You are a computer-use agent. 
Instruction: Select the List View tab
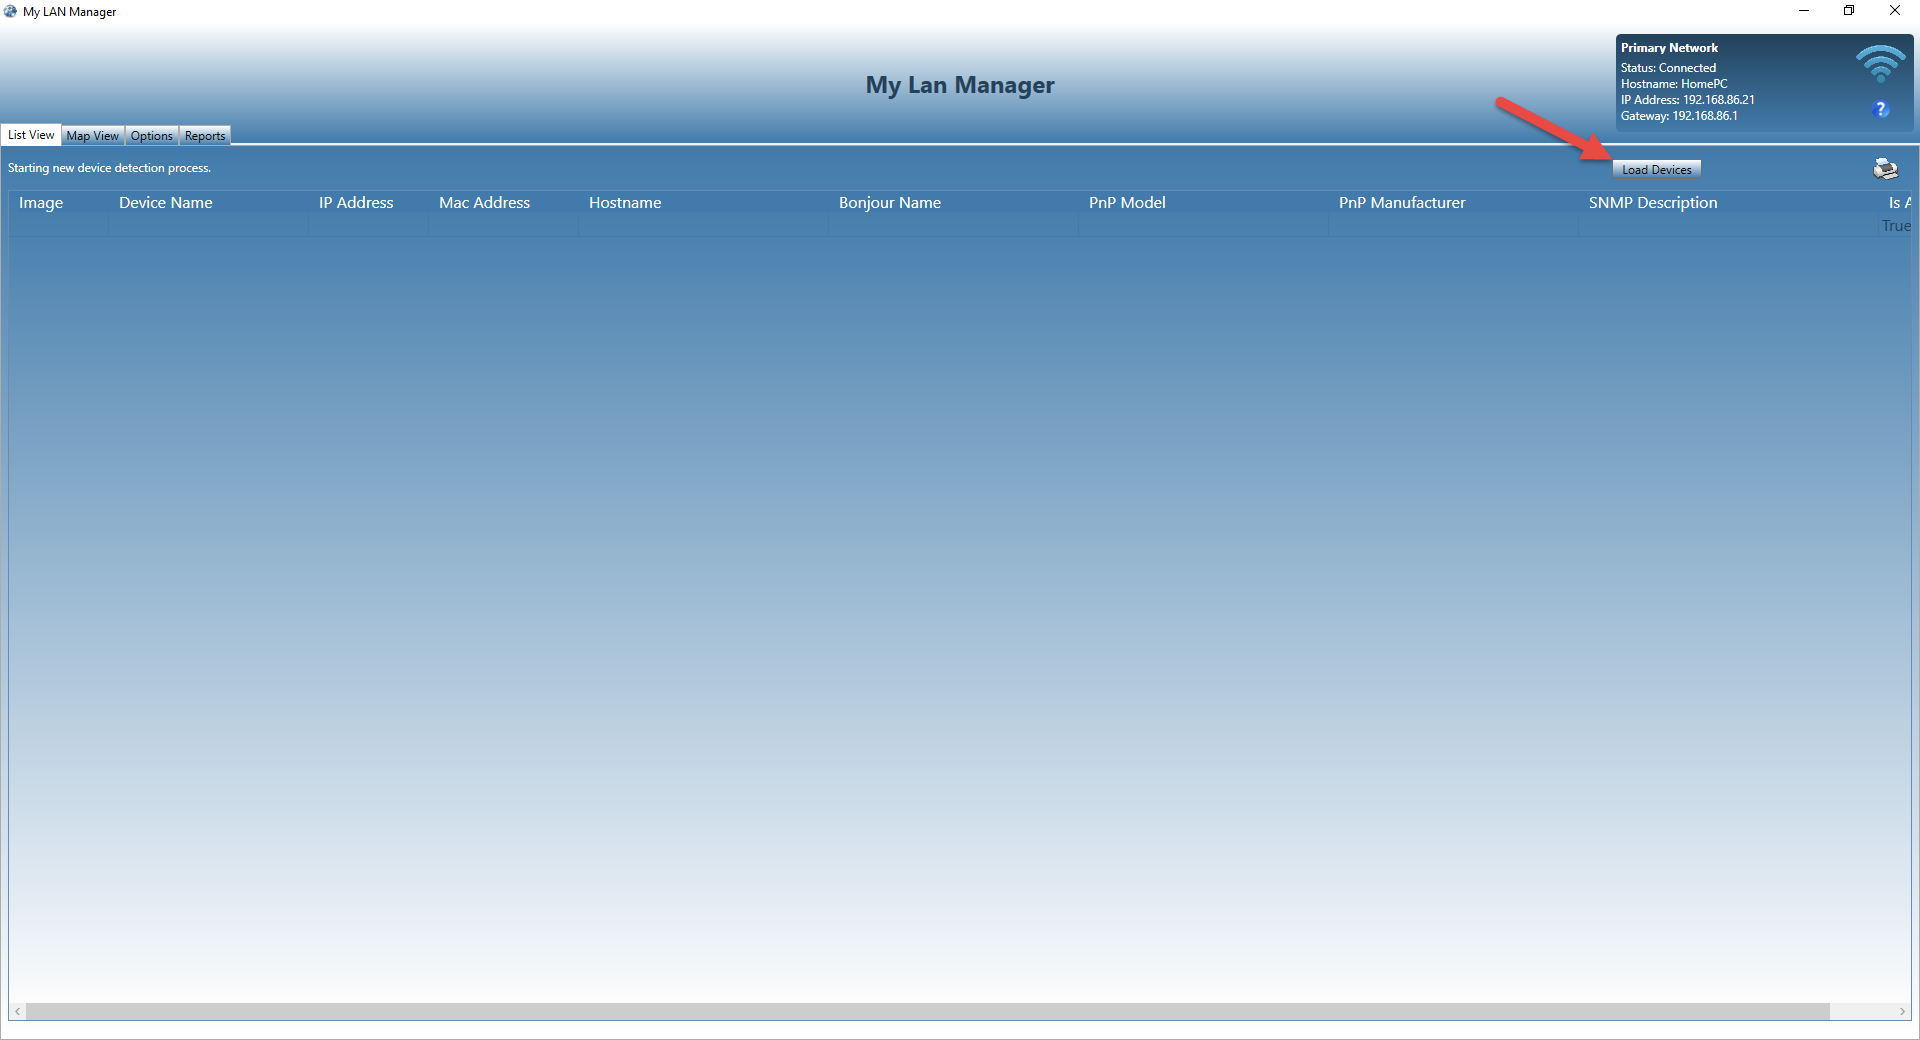pos(31,135)
